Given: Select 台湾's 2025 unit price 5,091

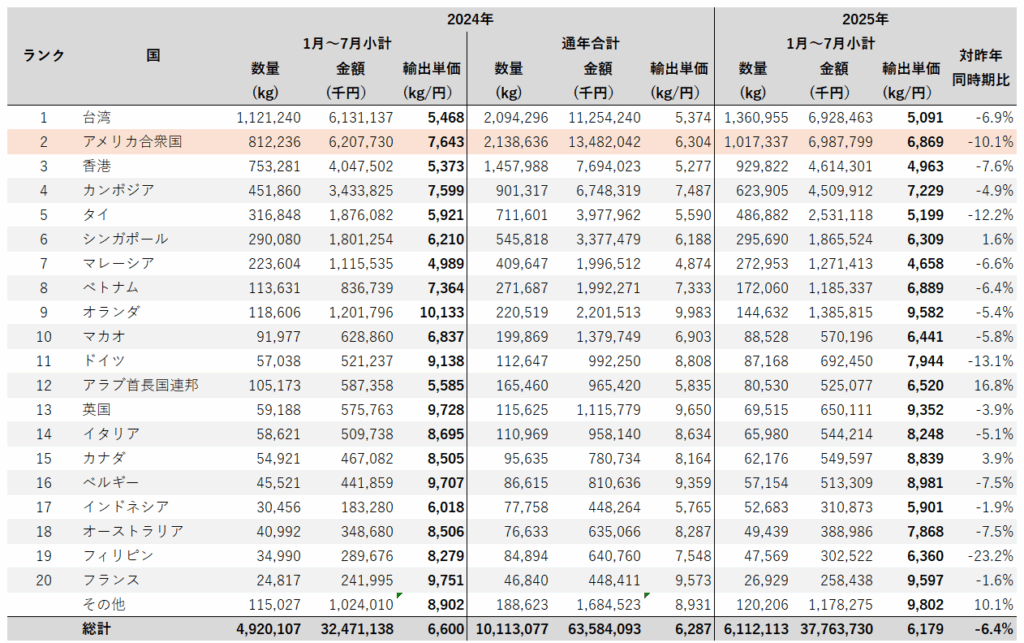Looking at the screenshot, I should click(x=920, y=118).
